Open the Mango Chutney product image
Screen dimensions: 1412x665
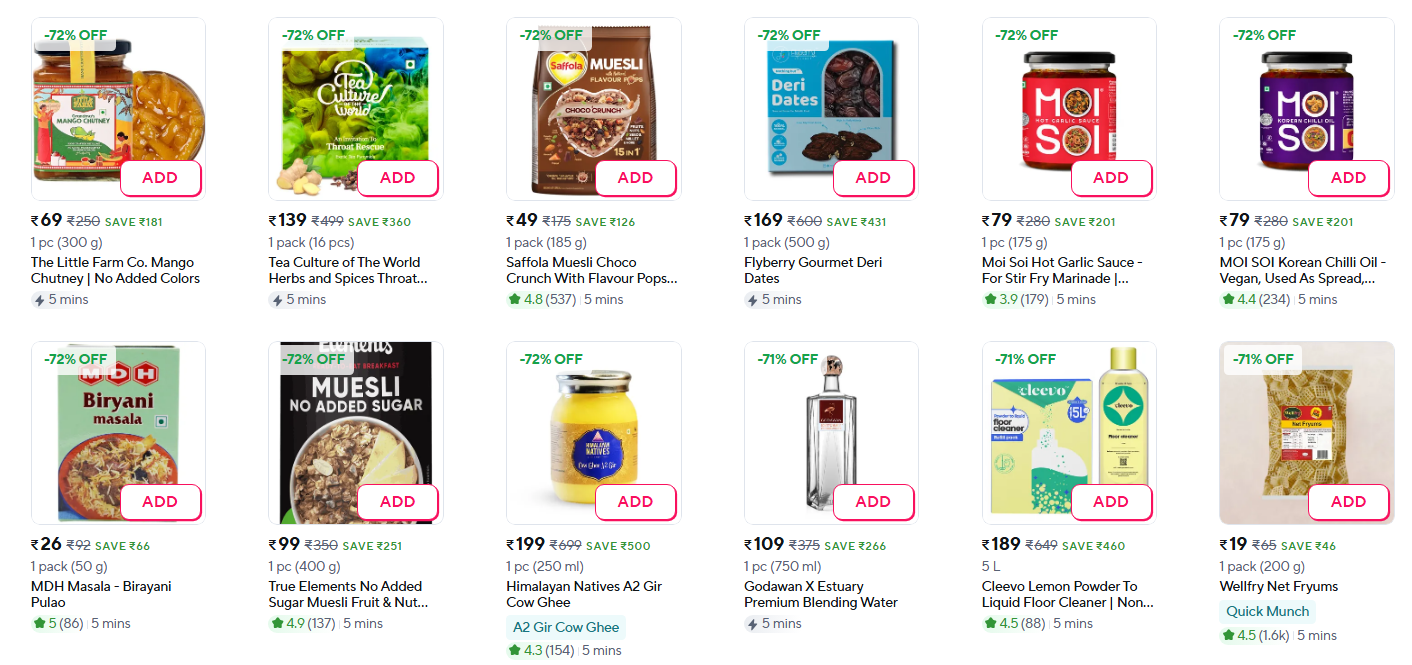tap(100, 100)
